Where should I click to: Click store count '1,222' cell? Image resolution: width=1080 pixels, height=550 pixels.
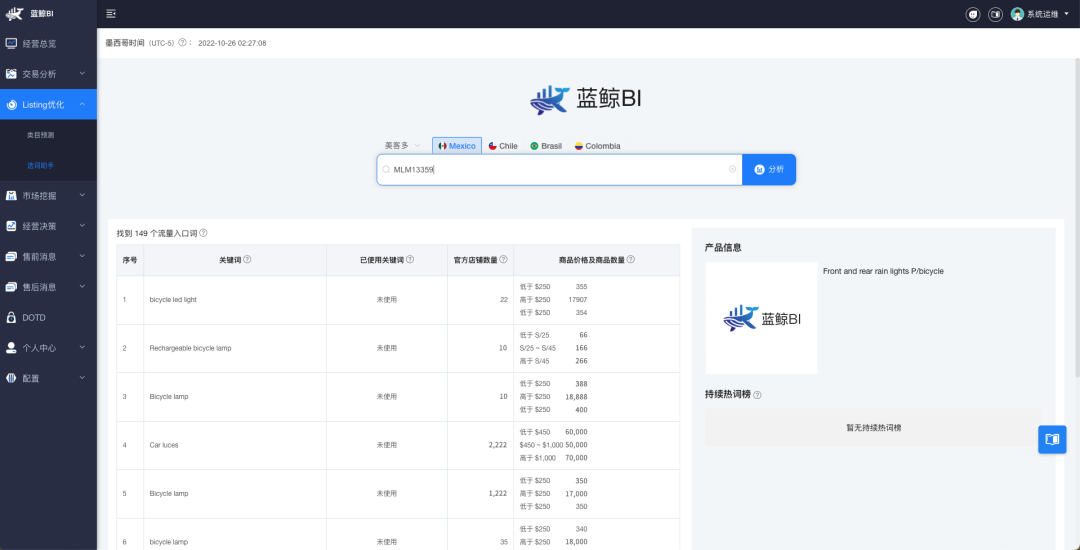pos(497,494)
